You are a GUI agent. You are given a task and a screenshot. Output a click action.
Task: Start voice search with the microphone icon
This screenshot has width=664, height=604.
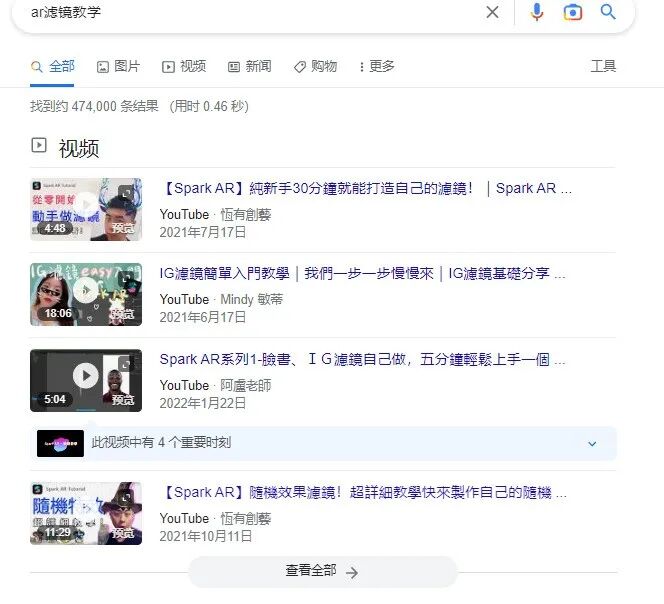(x=537, y=12)
